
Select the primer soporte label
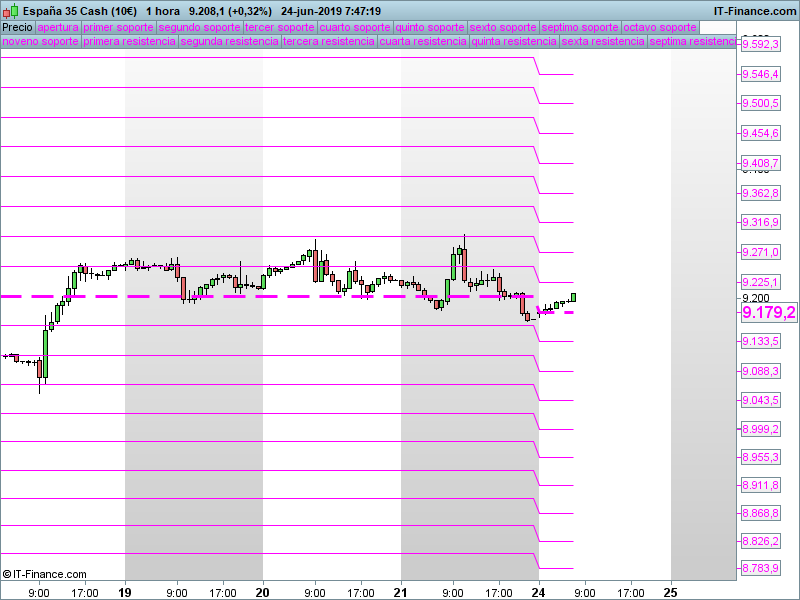point(118,27)
